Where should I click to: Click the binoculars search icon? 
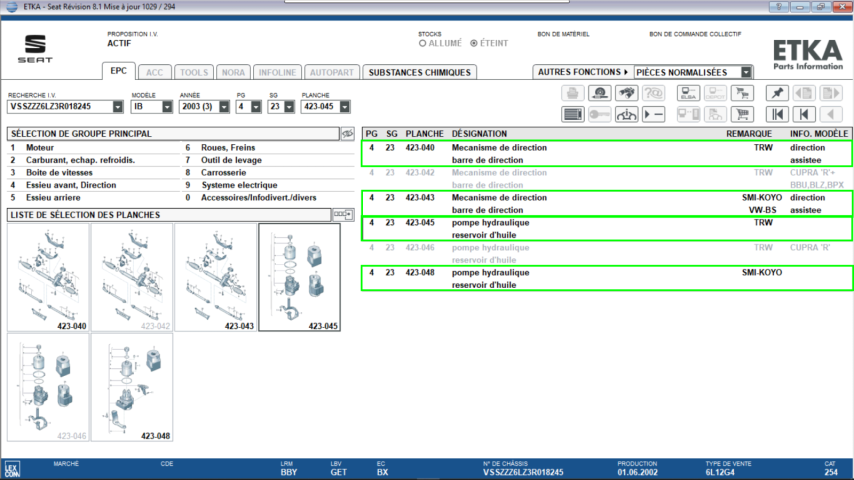[626, 93]
